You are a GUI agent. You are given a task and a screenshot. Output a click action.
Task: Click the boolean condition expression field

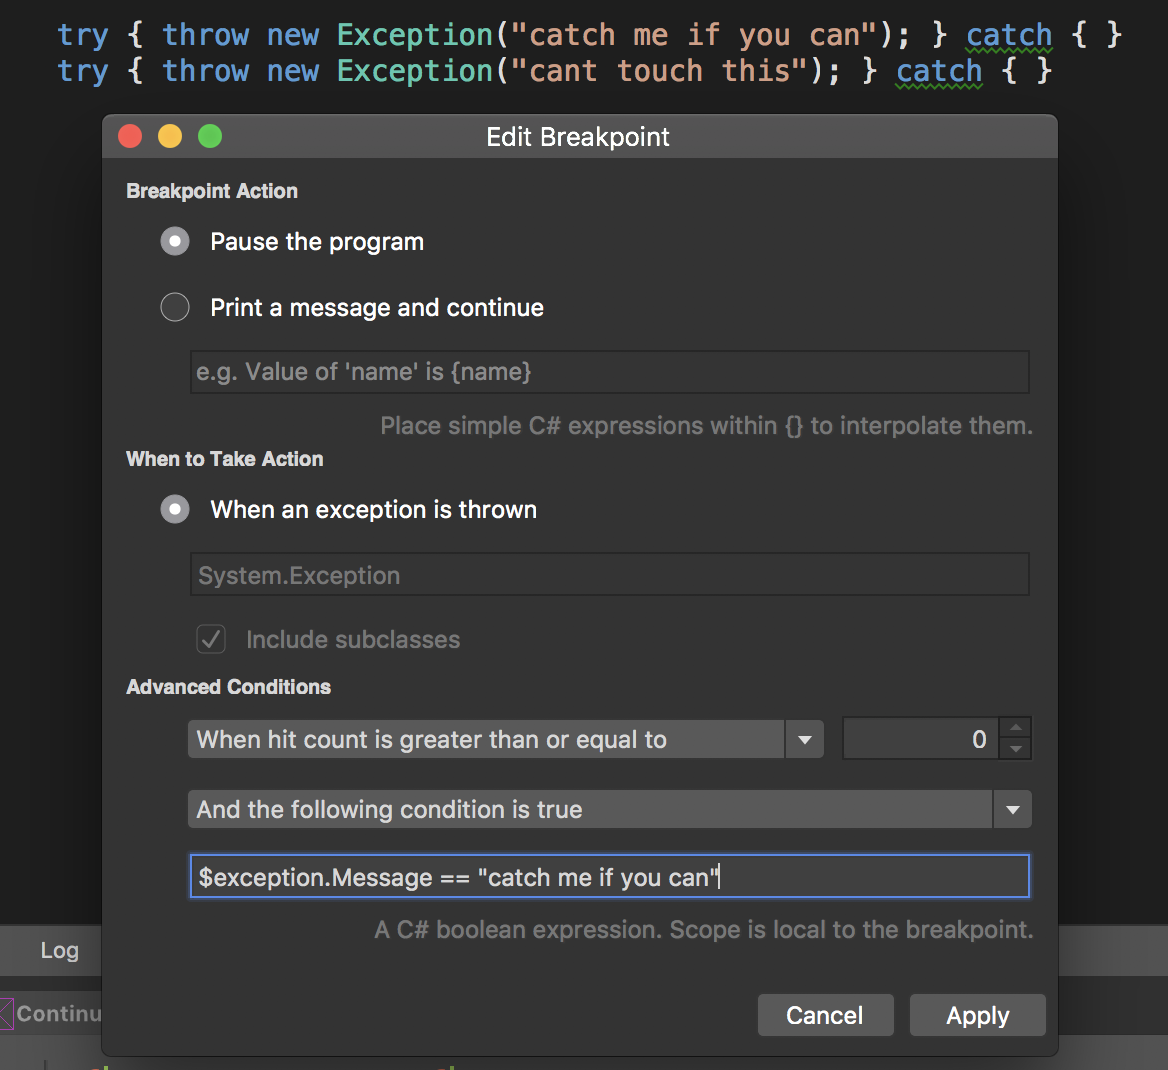point(609,876)
